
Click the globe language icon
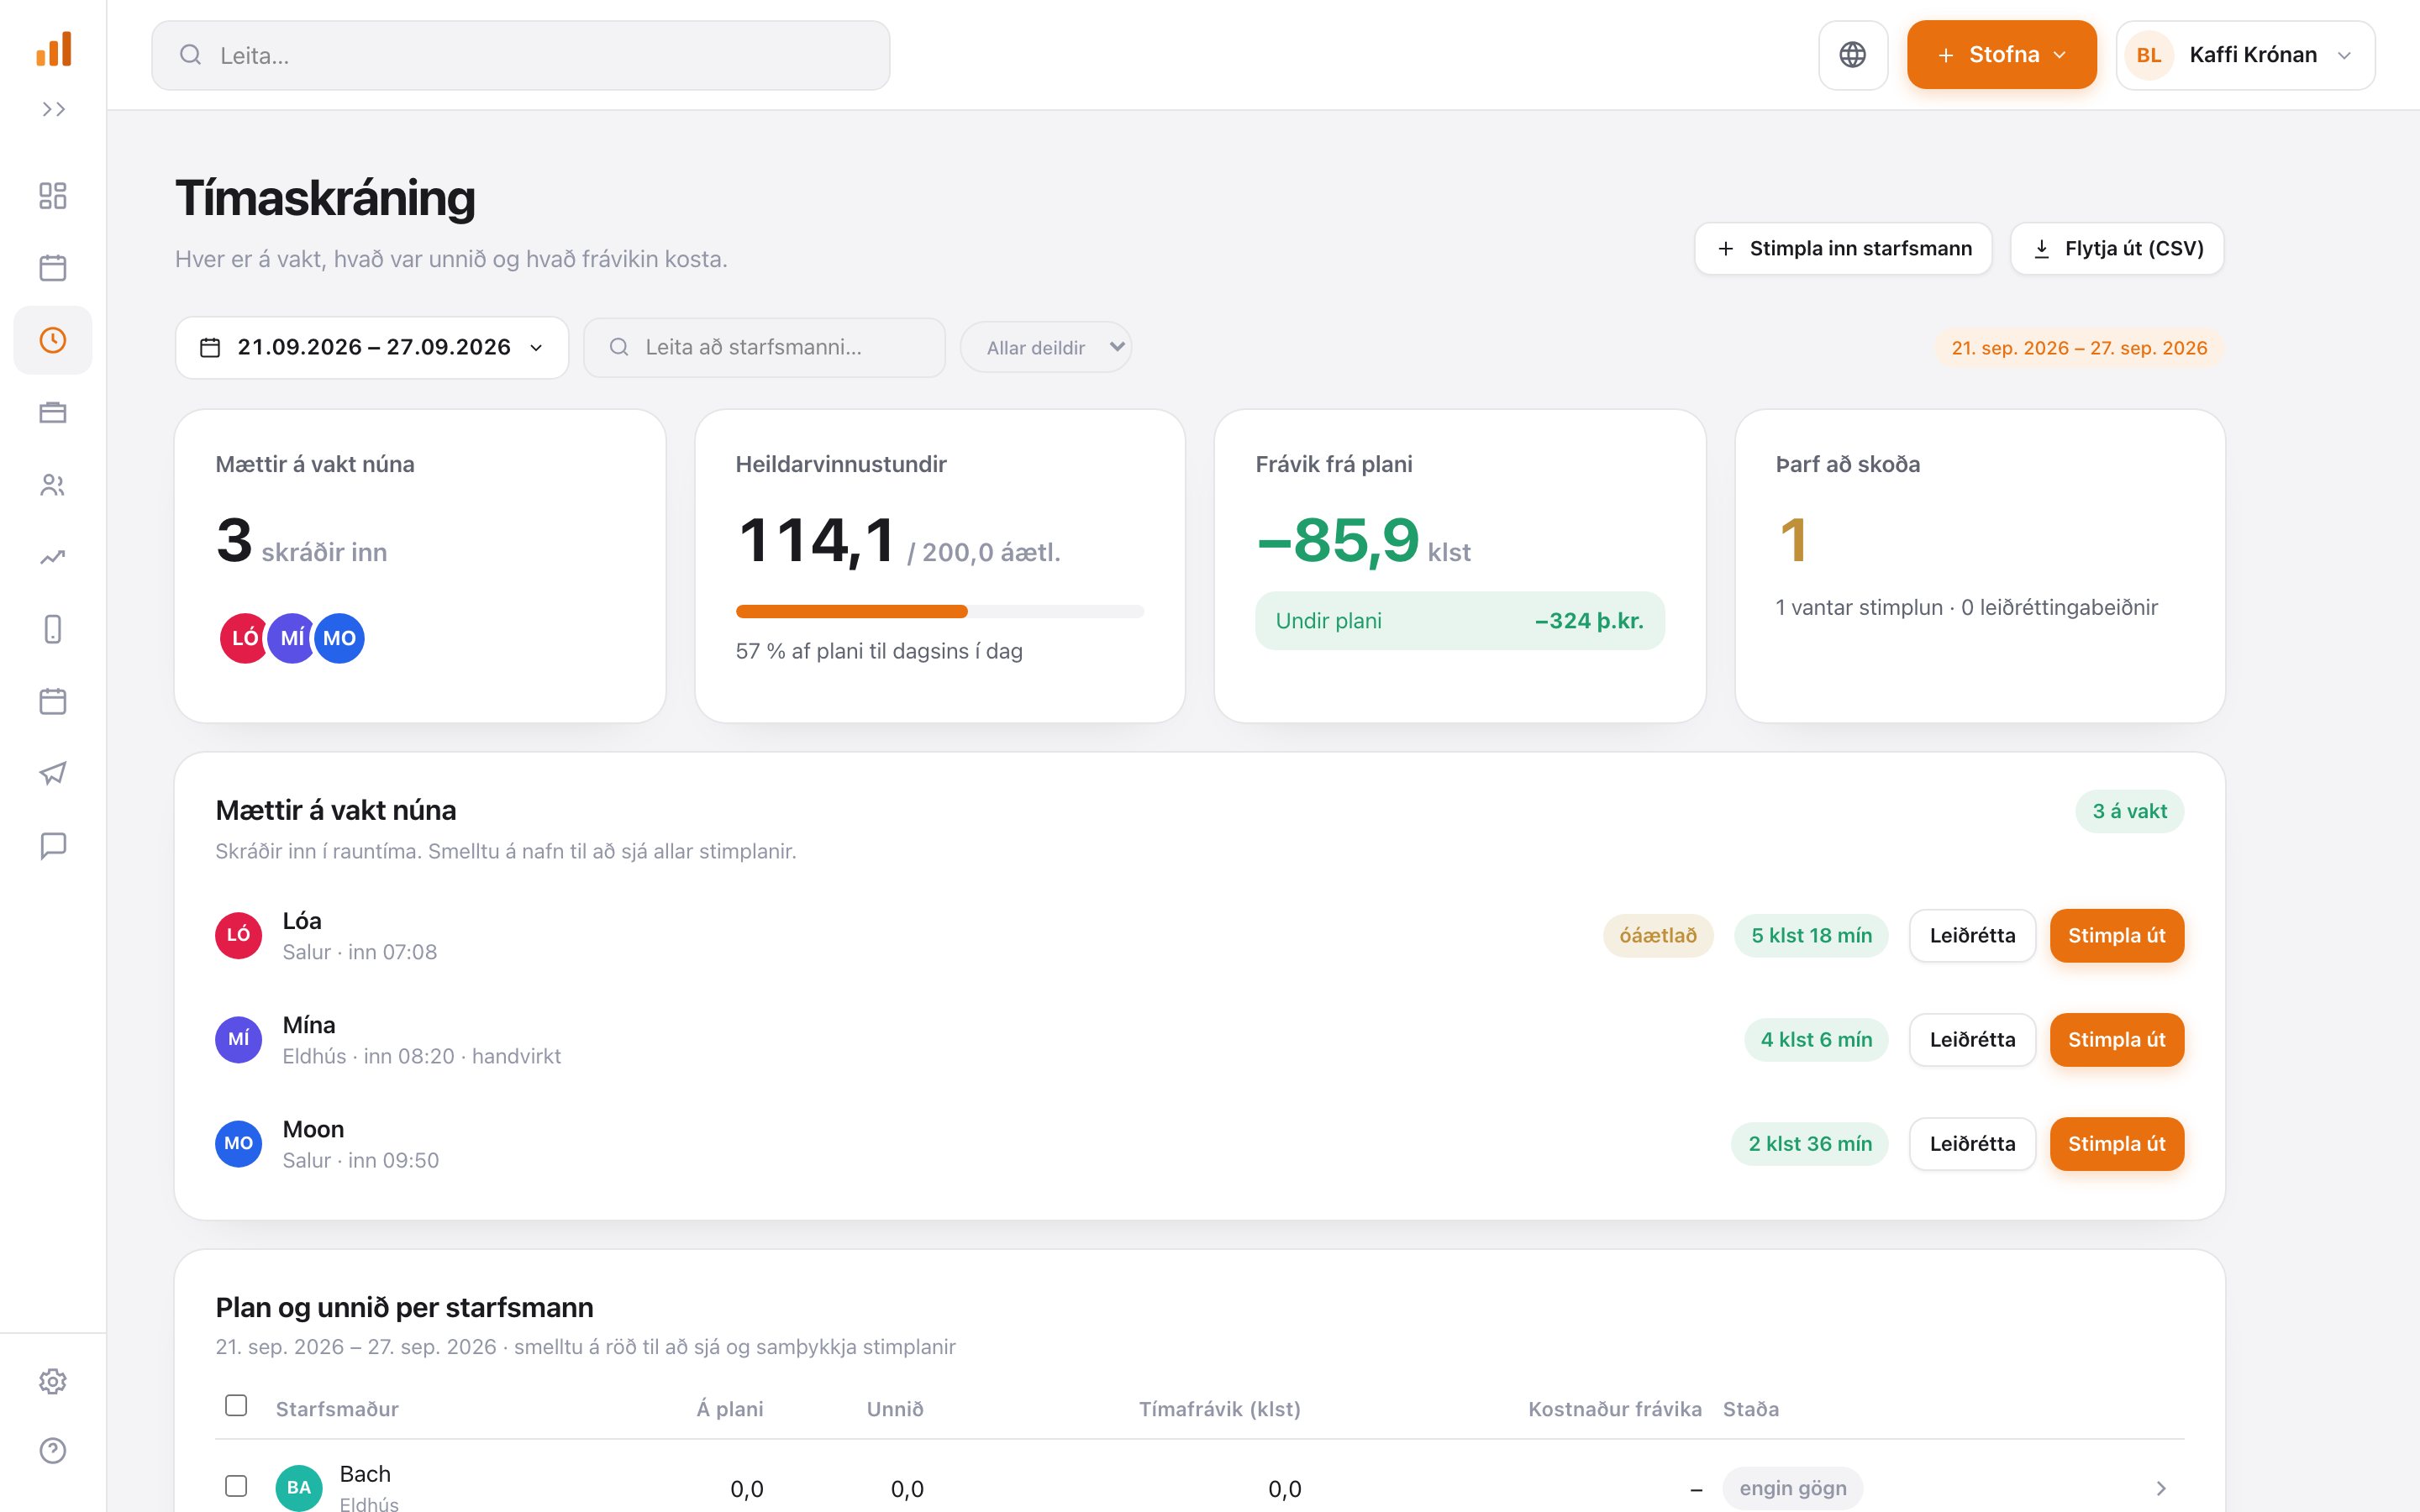(x=1852, y=55)
